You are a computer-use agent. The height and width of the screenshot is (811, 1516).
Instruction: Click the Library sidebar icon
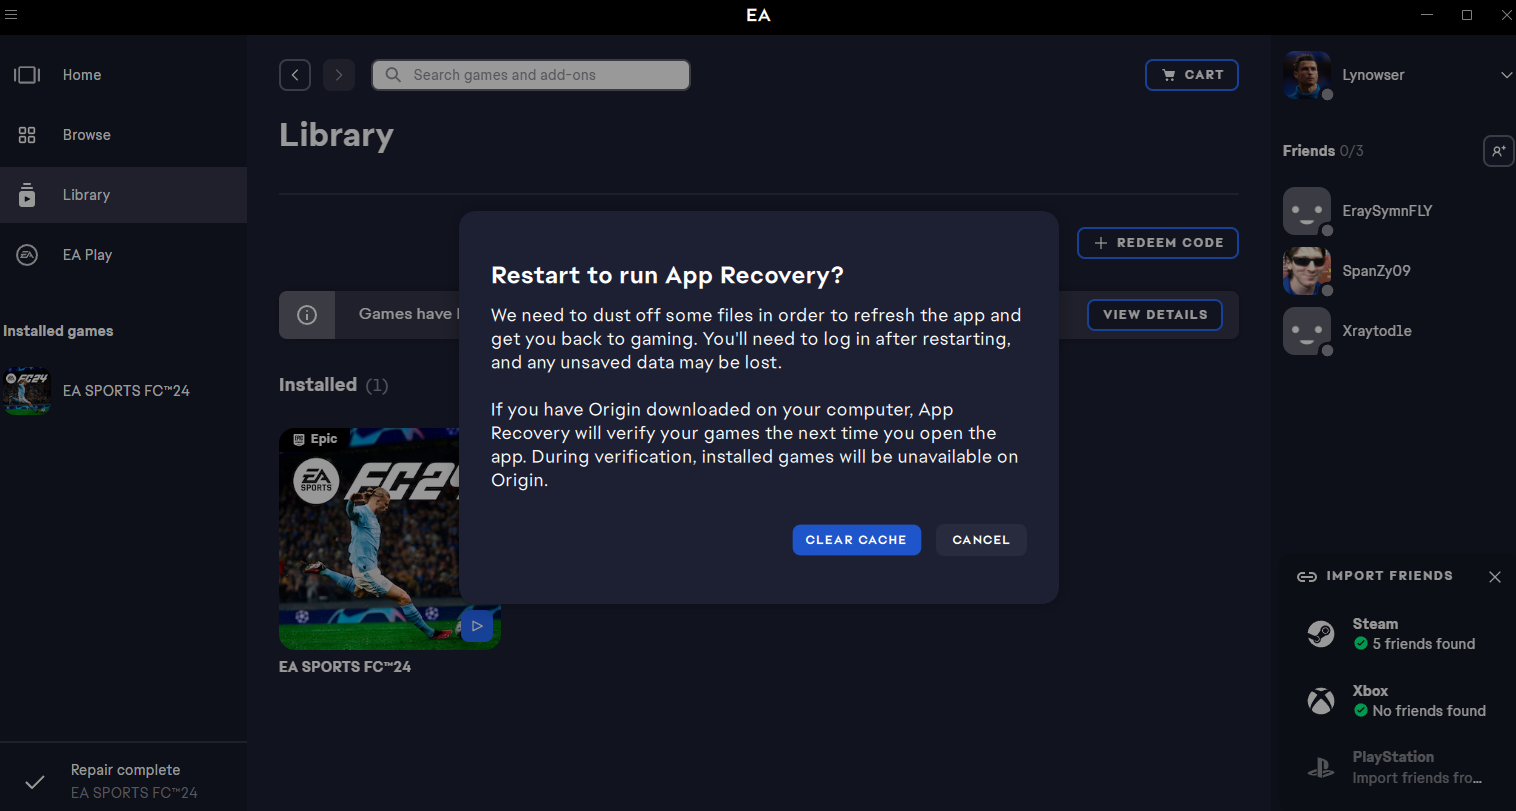pyautogui.click(x=27, y=195)
